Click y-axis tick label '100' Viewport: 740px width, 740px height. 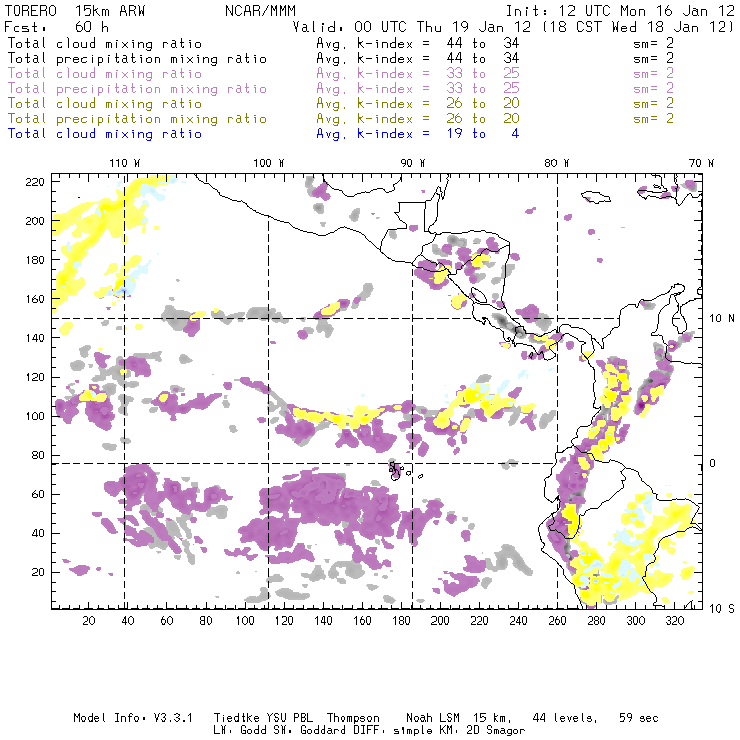click(x=35, y=416)
